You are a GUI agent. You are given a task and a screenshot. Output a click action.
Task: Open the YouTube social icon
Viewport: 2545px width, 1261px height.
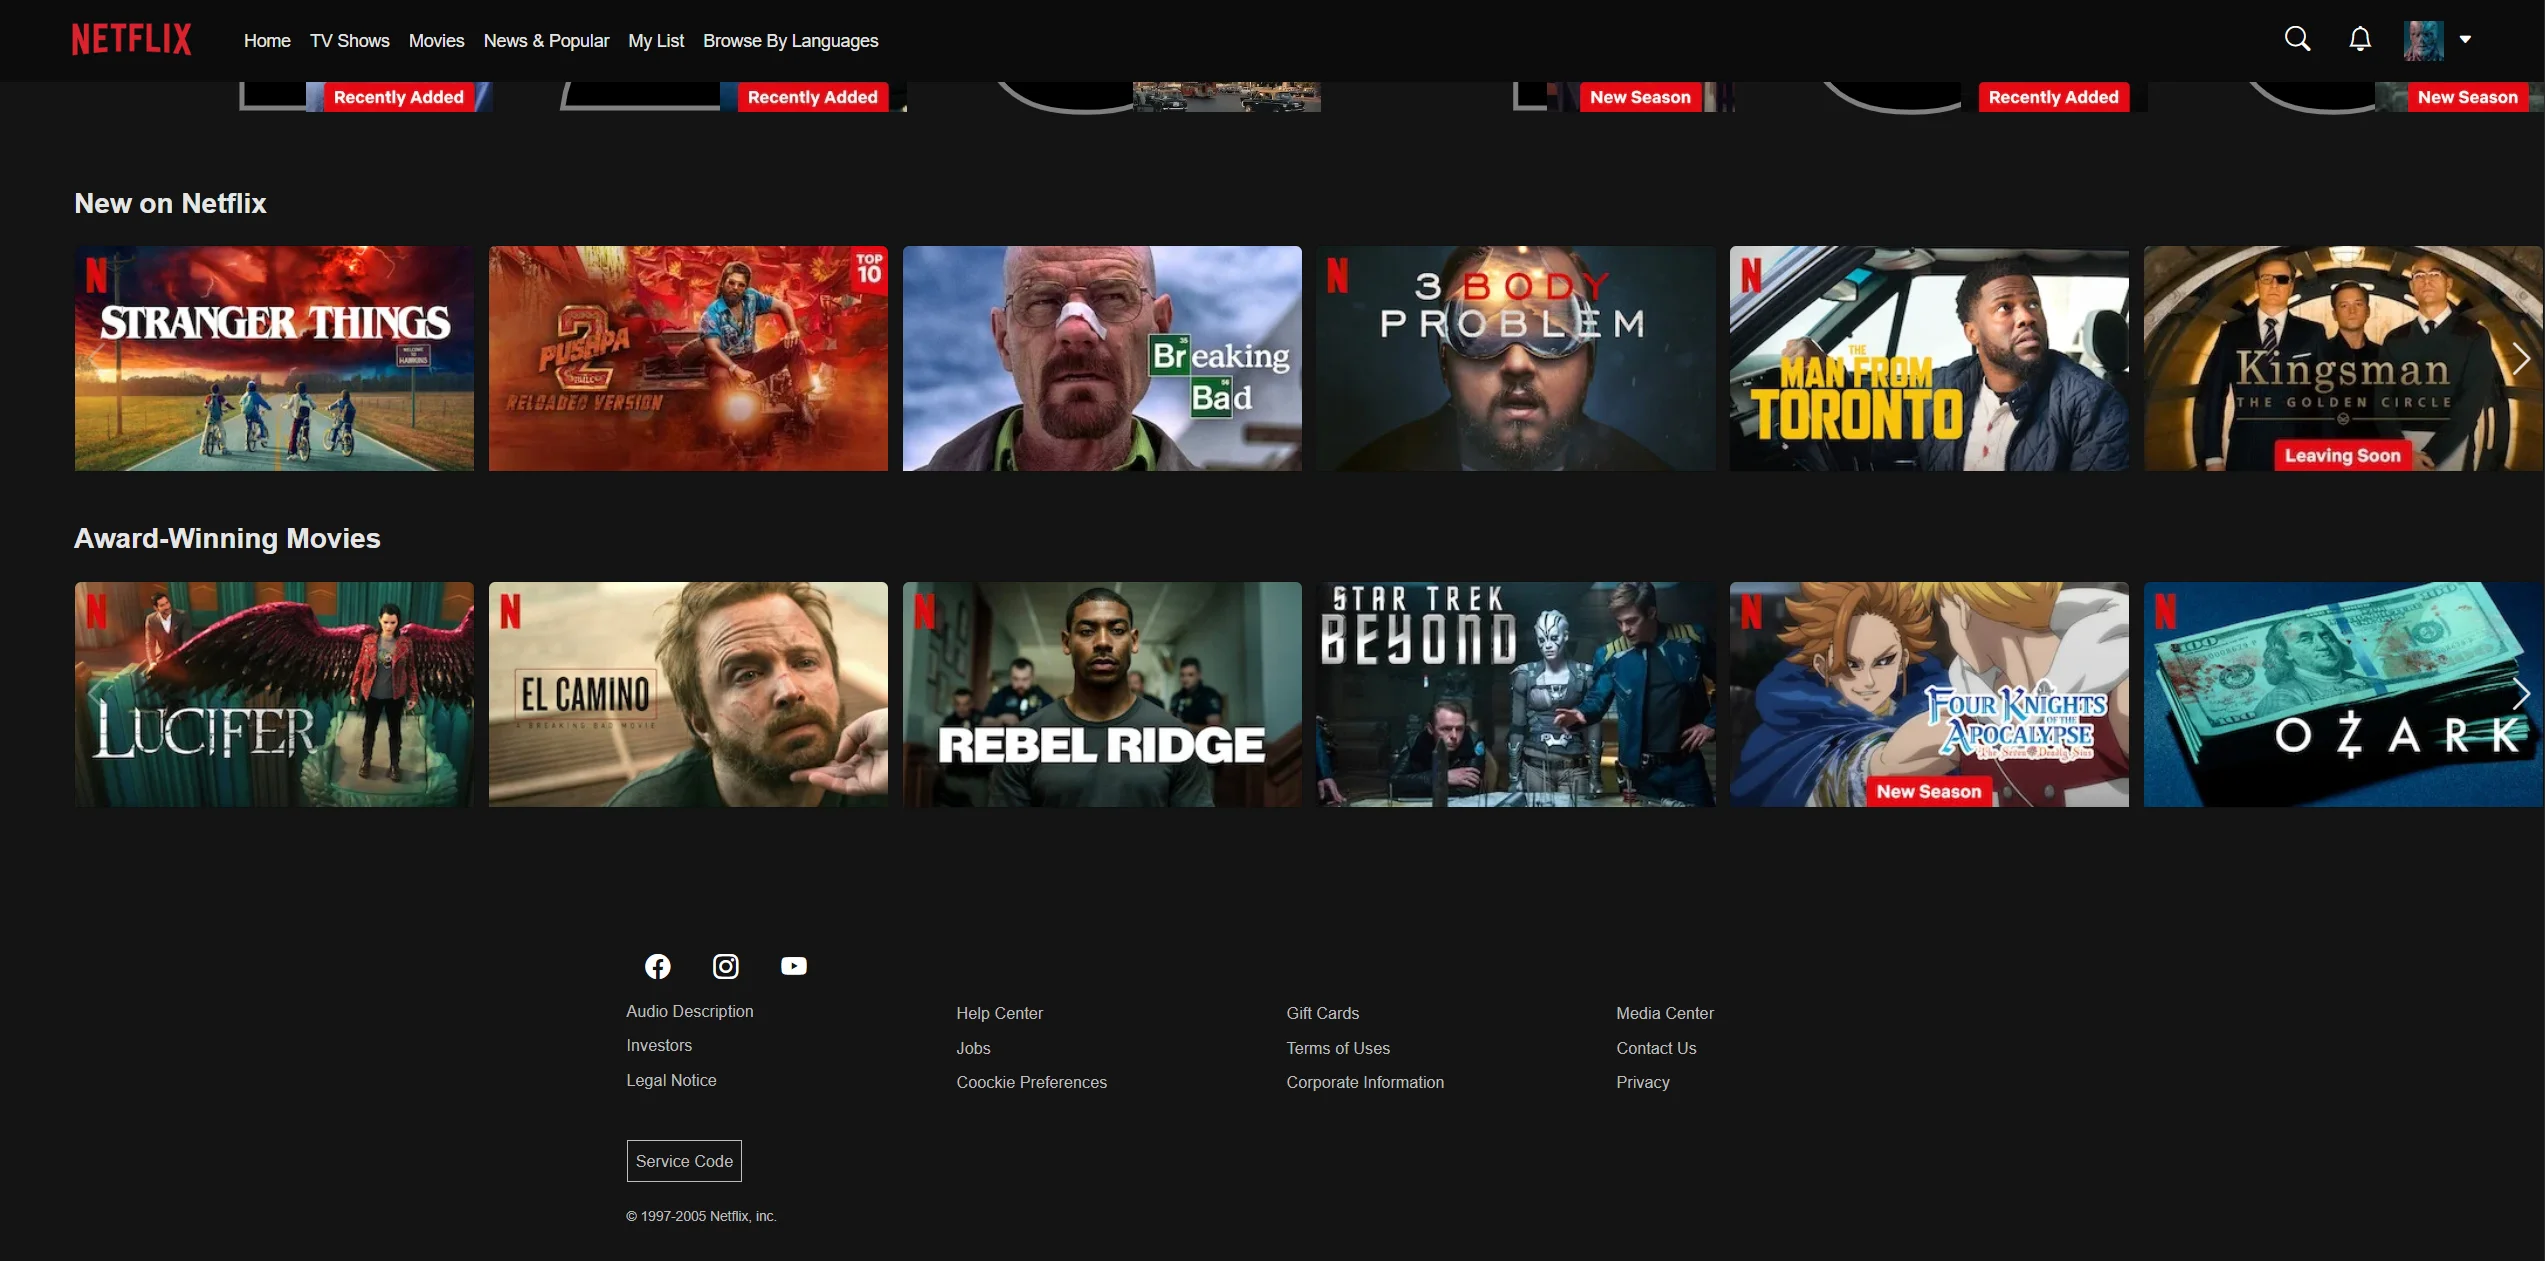(793, 966)
